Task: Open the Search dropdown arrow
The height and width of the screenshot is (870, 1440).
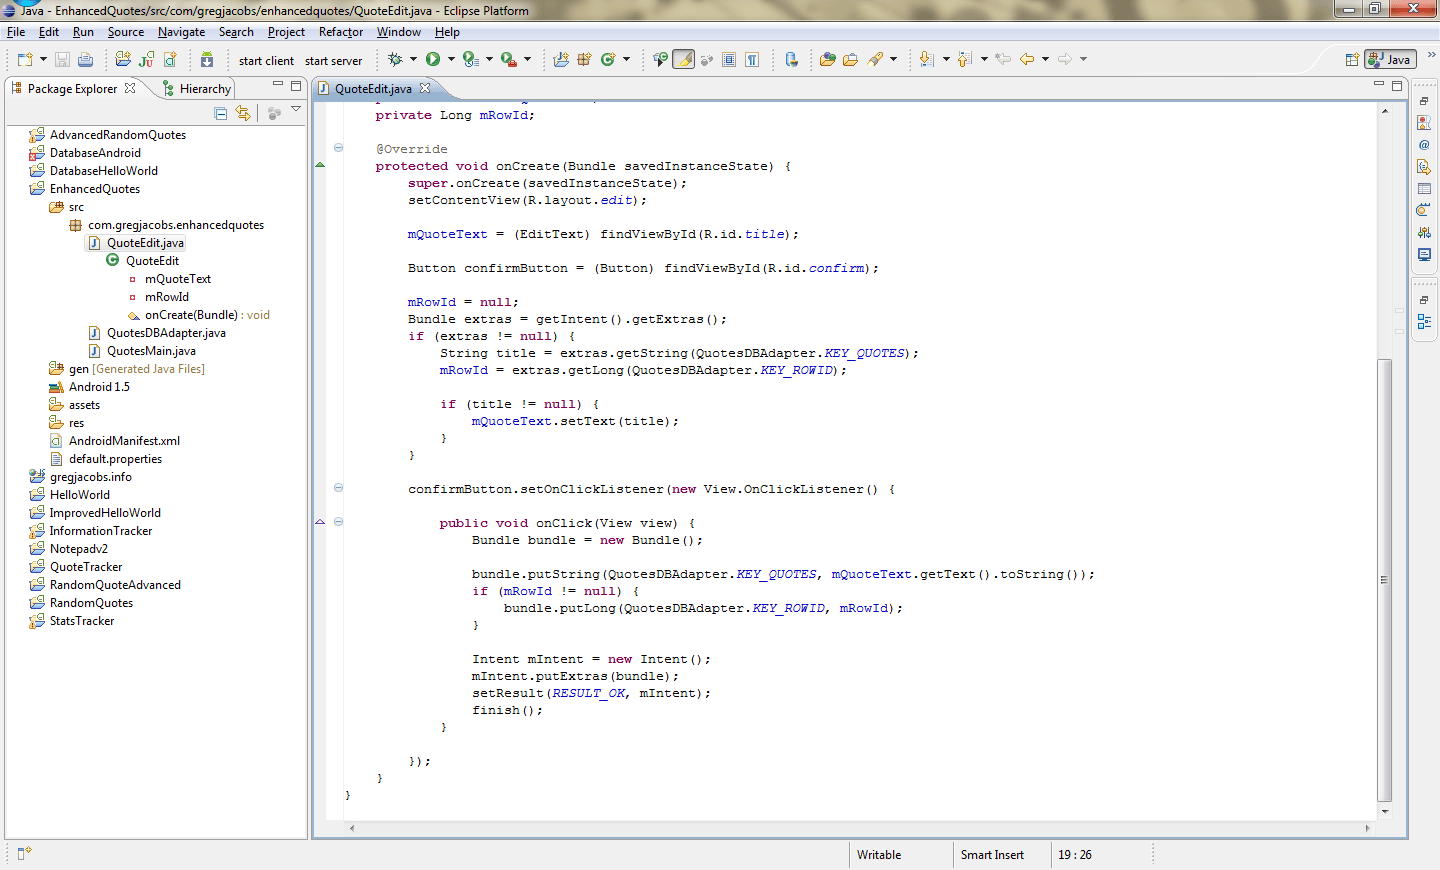Action: [x=894, y=60]
